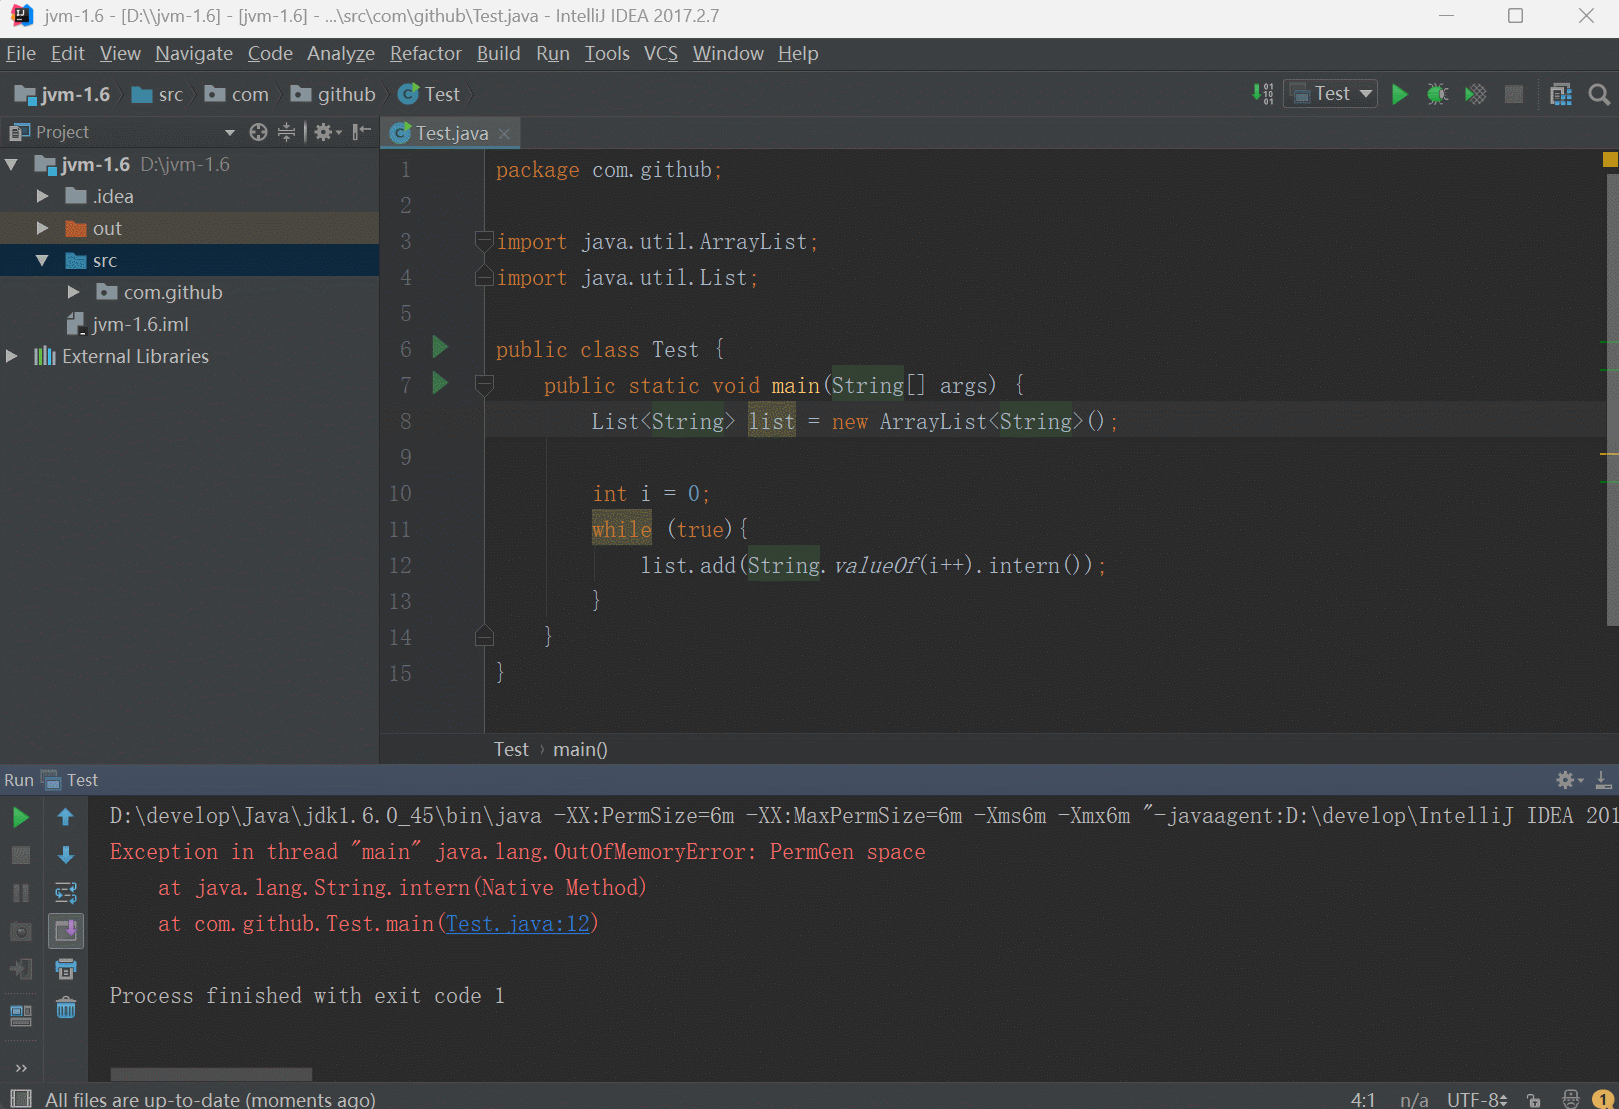Expand the External Libraries node
Screen dimensions: 1619x1109
(12, 356)
